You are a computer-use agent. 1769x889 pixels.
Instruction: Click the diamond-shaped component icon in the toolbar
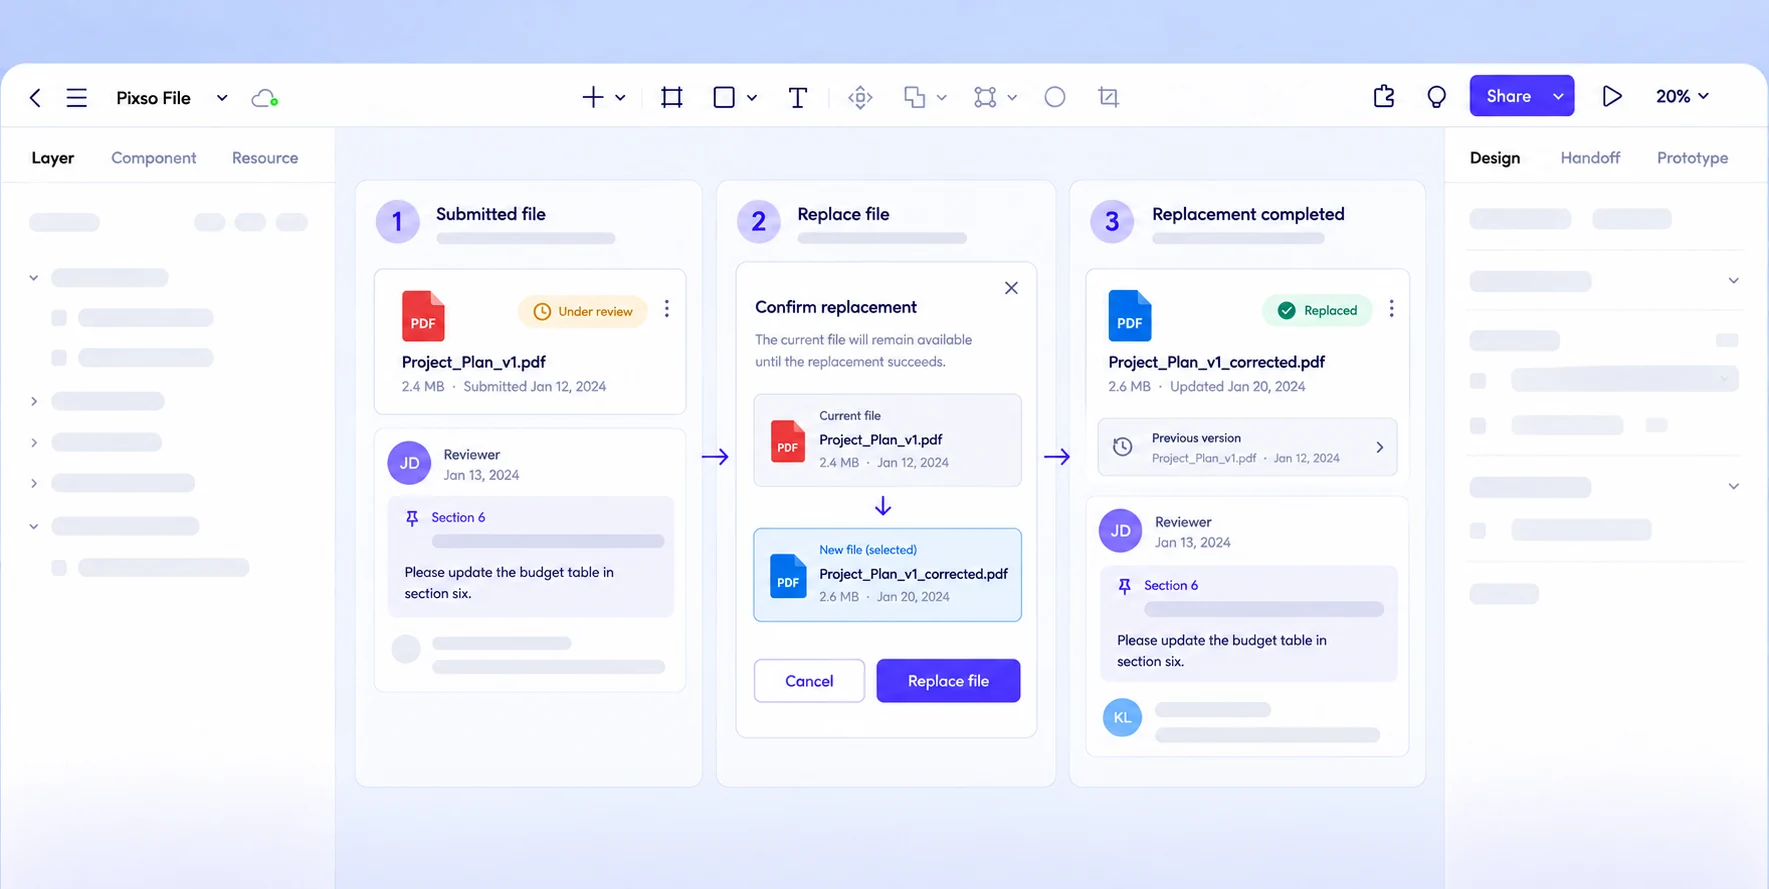pos(860,97)
